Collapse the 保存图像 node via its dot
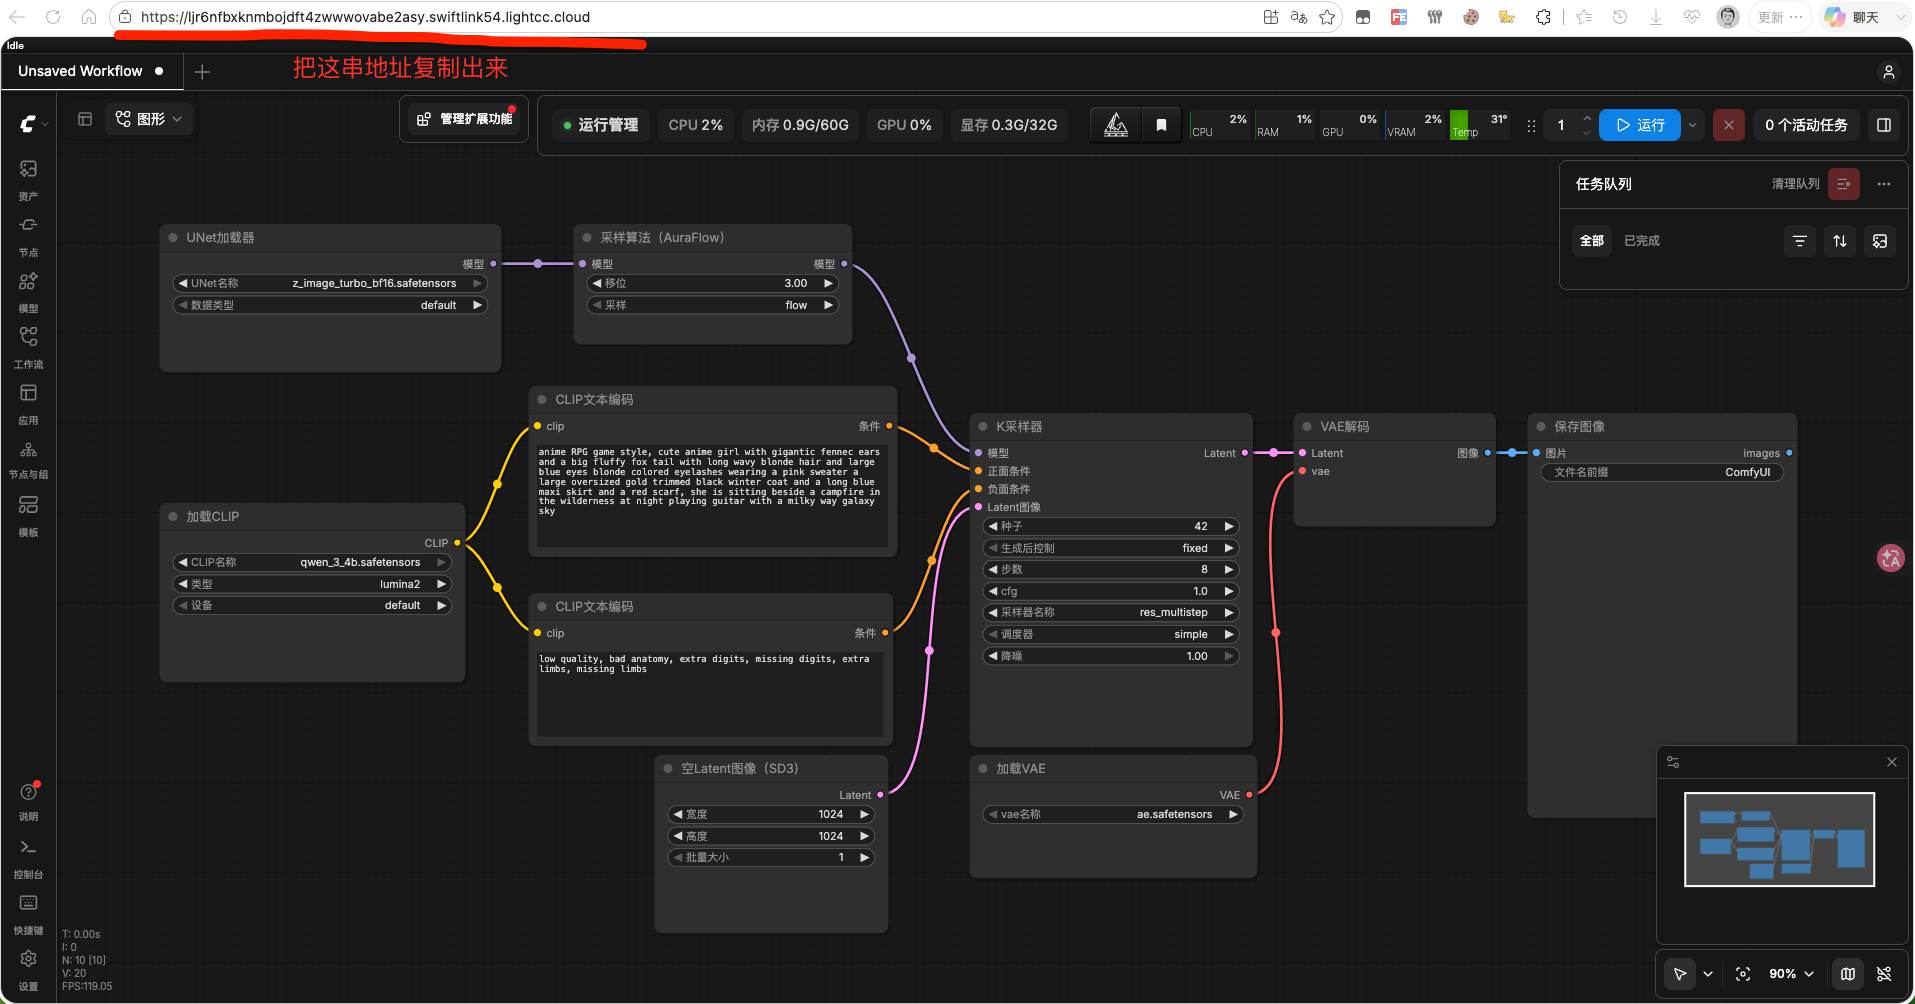 (x=1541, y=427)
